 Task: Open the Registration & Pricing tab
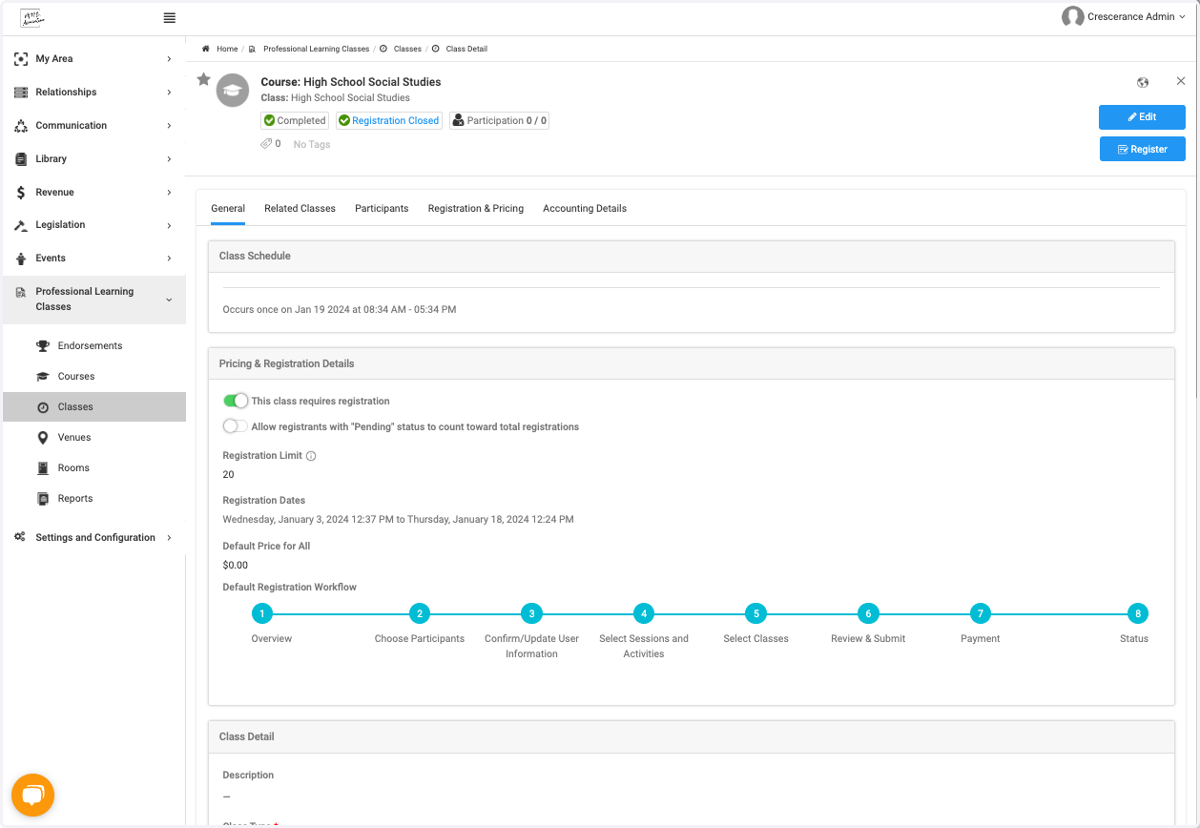tap(476, 208)
